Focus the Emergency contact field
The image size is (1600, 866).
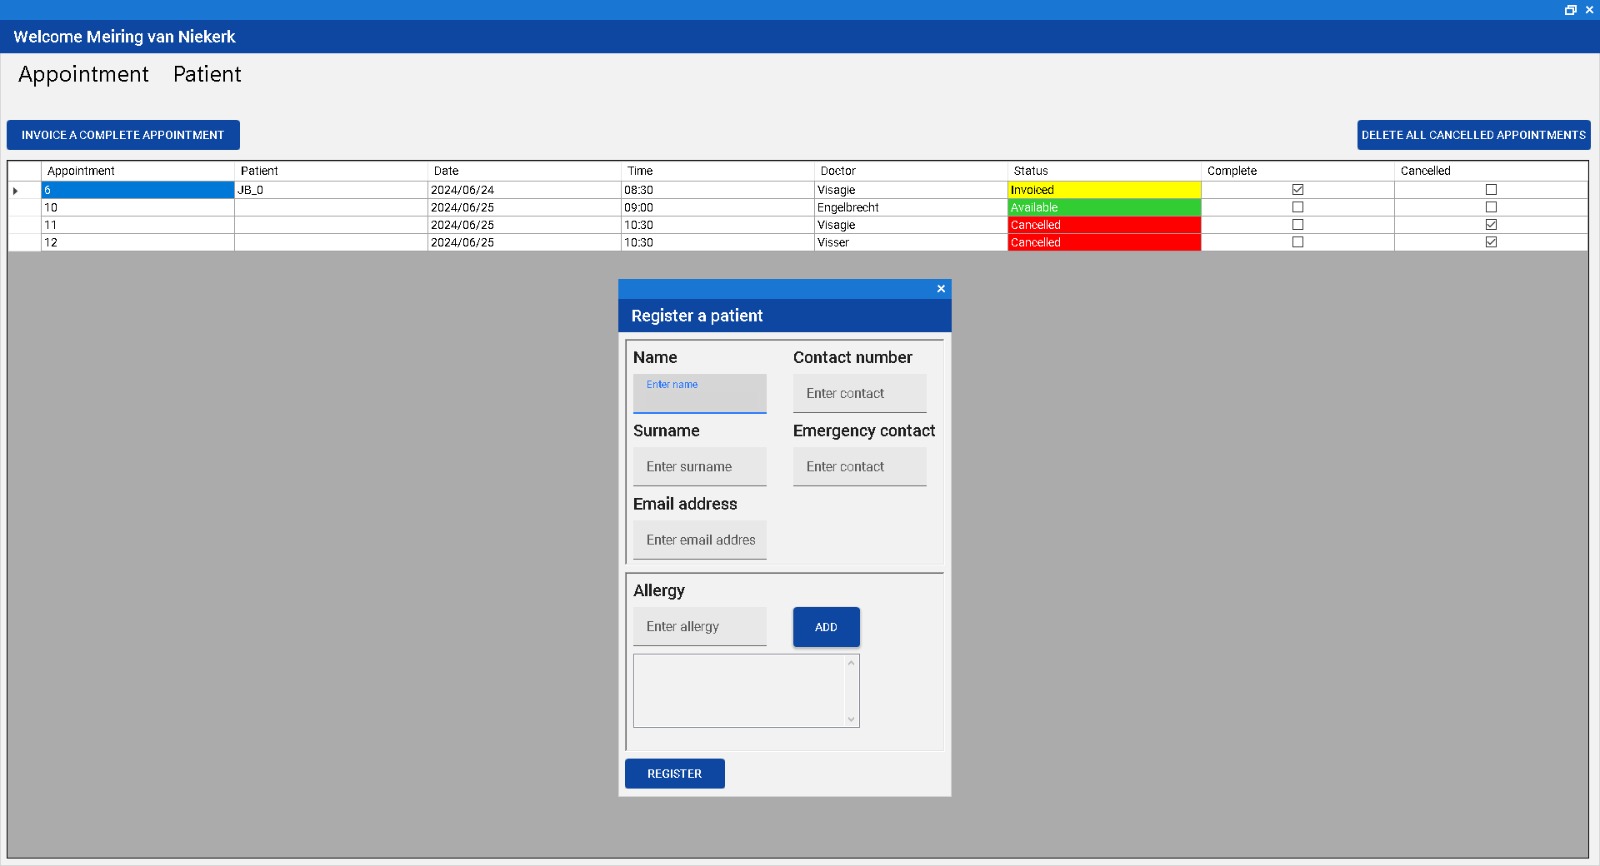[860, 467]
